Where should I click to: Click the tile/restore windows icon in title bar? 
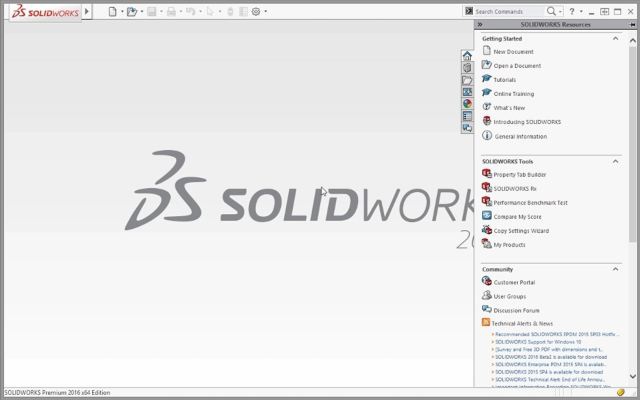point(604,11)
